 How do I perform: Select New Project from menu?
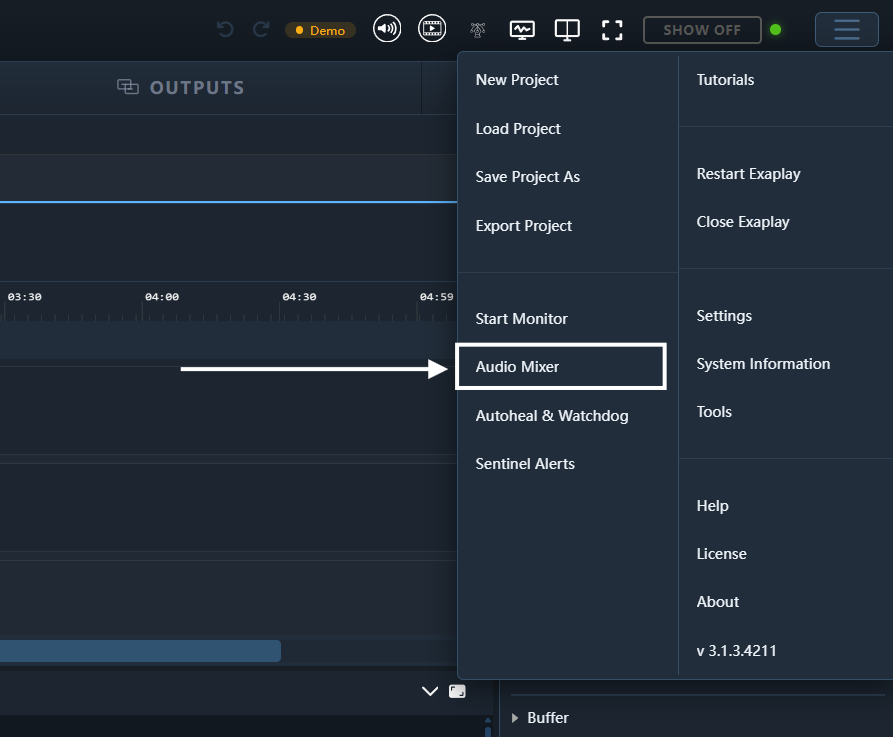click(x=517, y=80)
